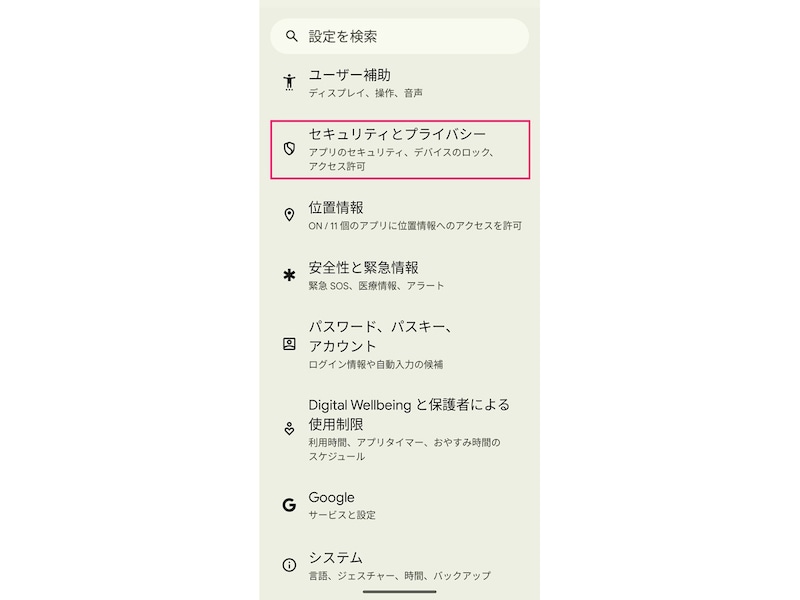Click the Digital Wellbeing hourglass icon
This screenshot has height=600, width=800.
(288, 424)
